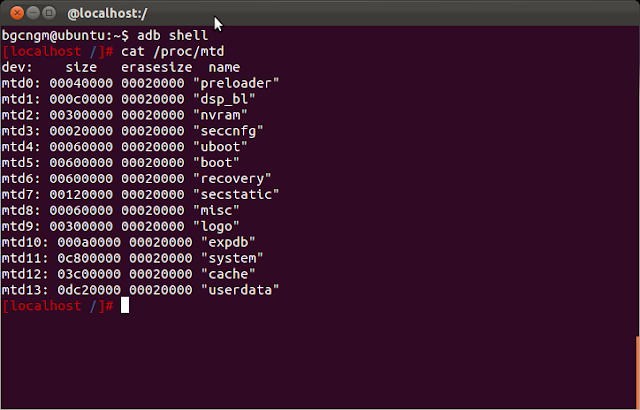This screenshot has width=640, height=410.
Task: Click the white cursor block at the prompt
Action: pos(125,305)
